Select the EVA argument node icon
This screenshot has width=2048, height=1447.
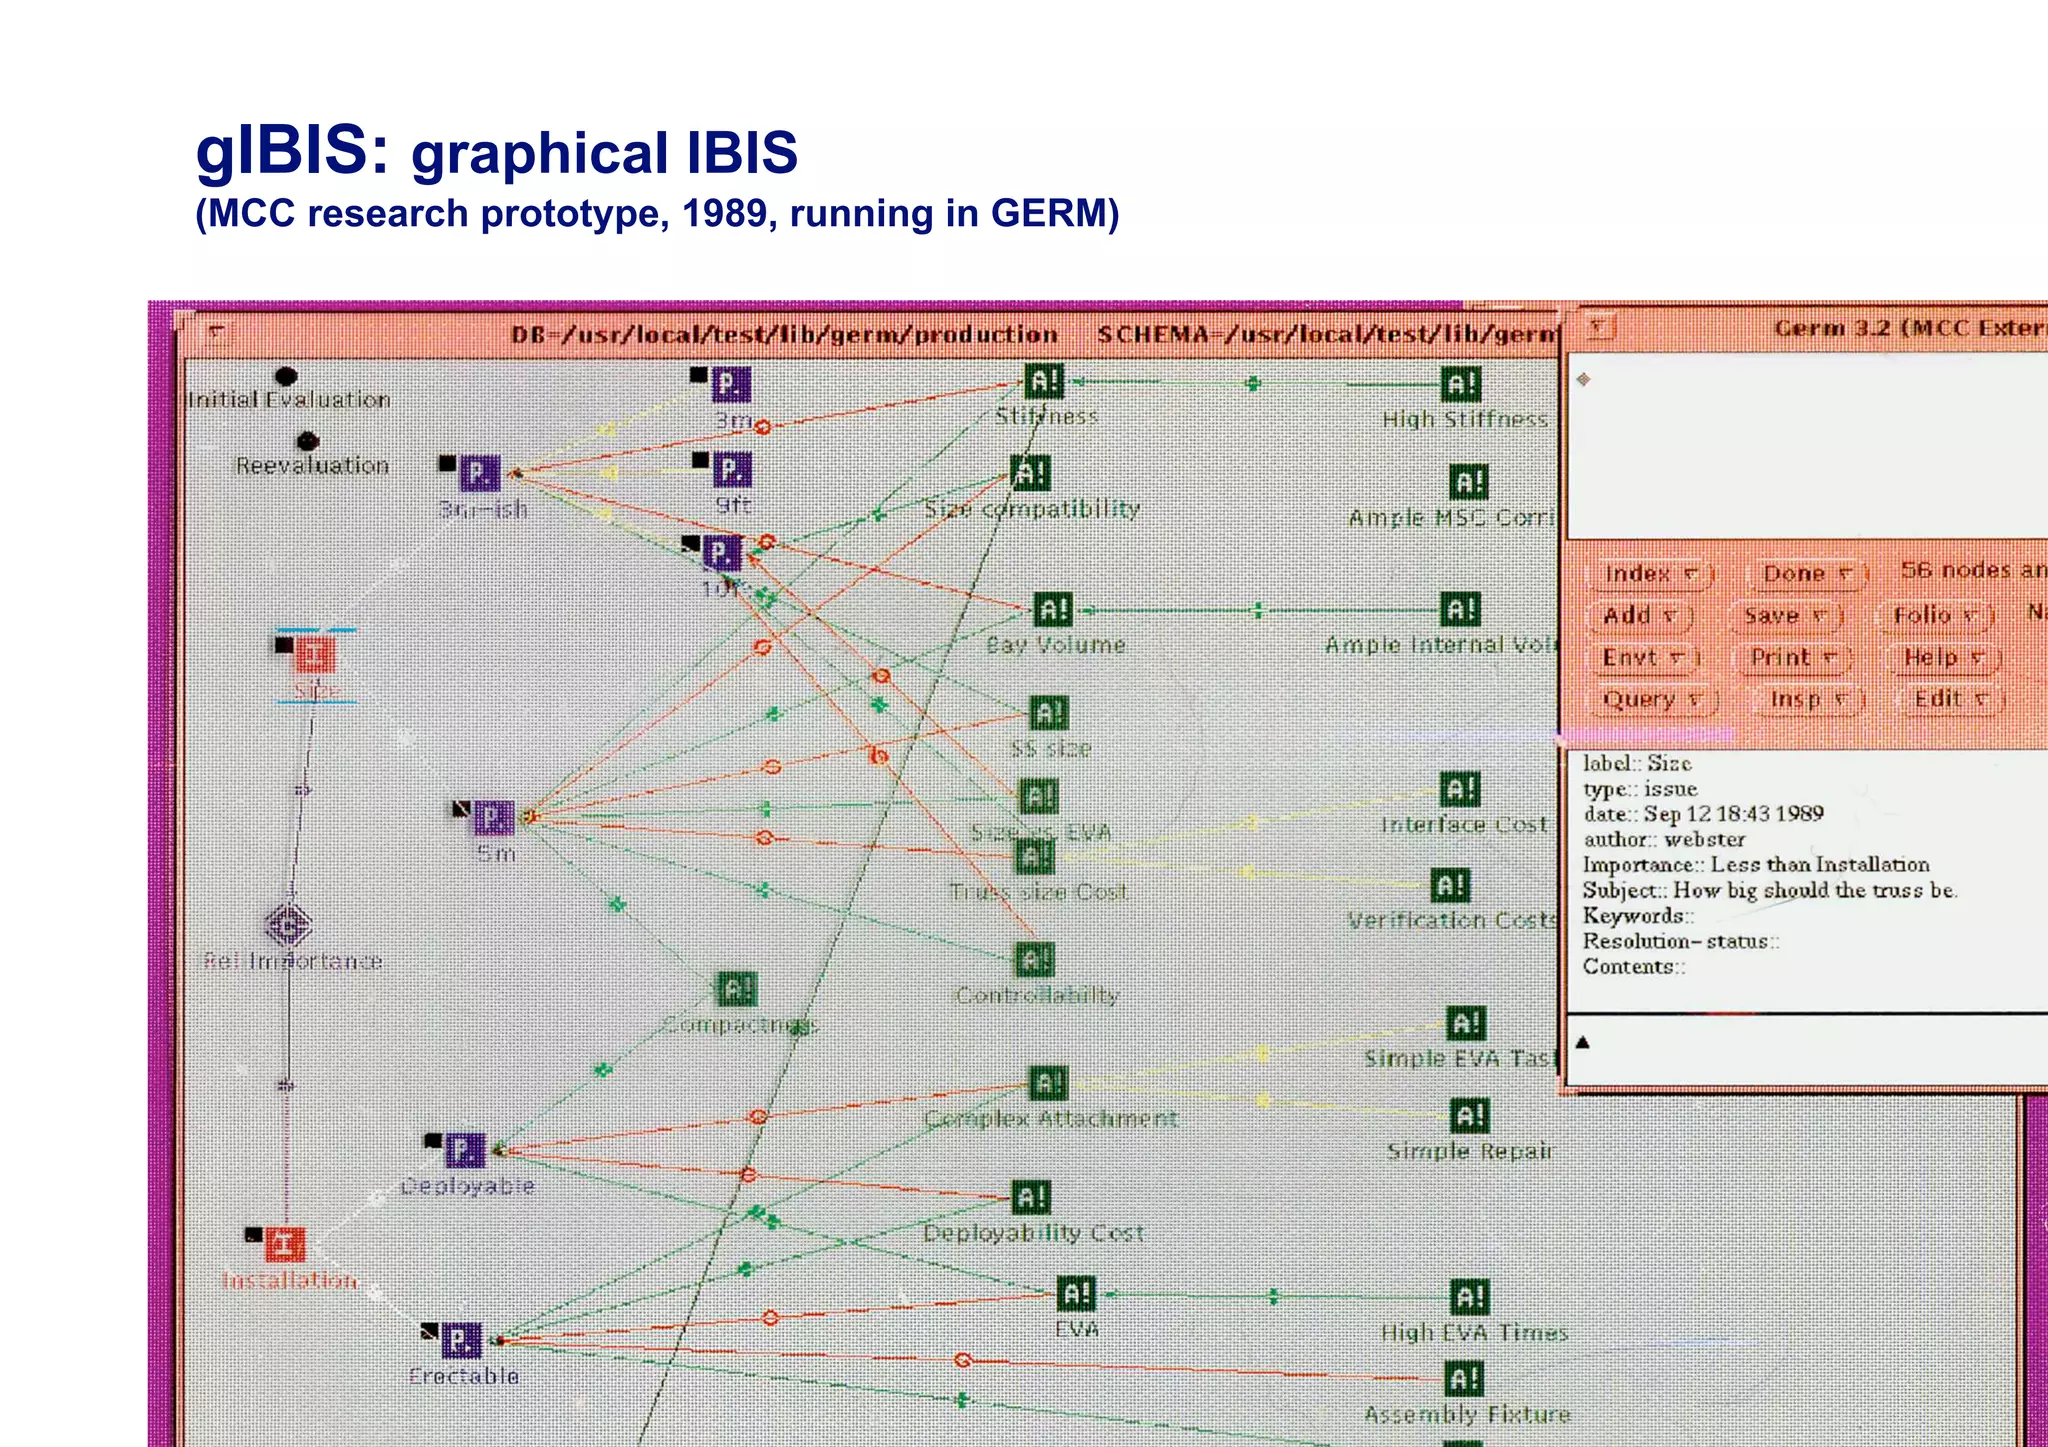pos(1077,1294)
